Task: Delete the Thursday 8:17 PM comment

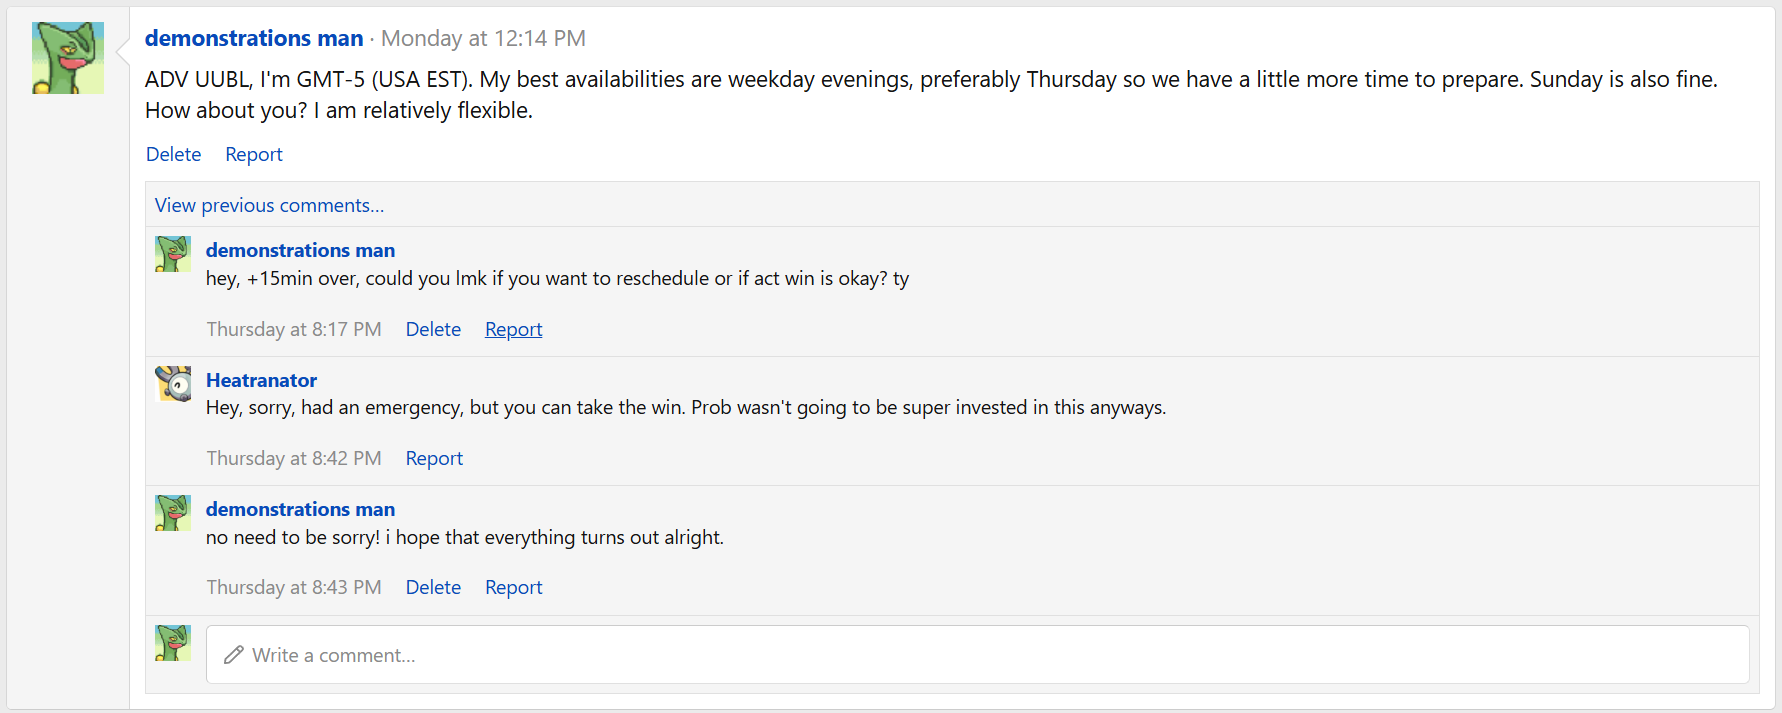Action: coord(433,329)
